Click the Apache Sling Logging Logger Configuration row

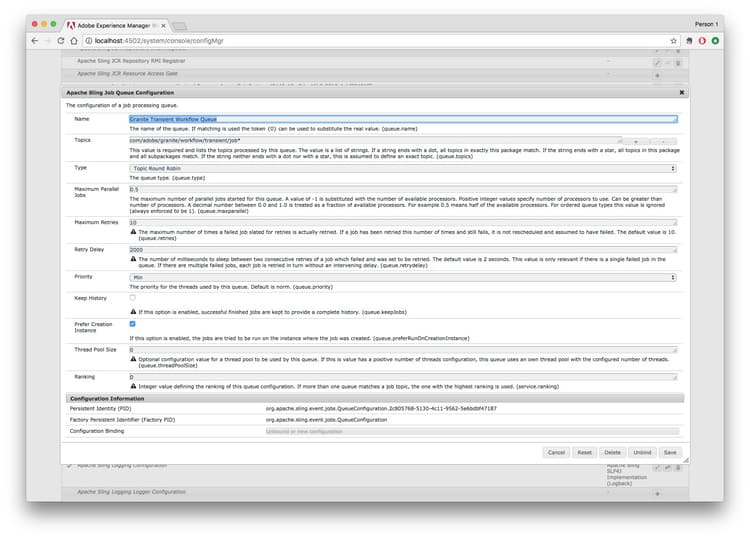[375, 492]
